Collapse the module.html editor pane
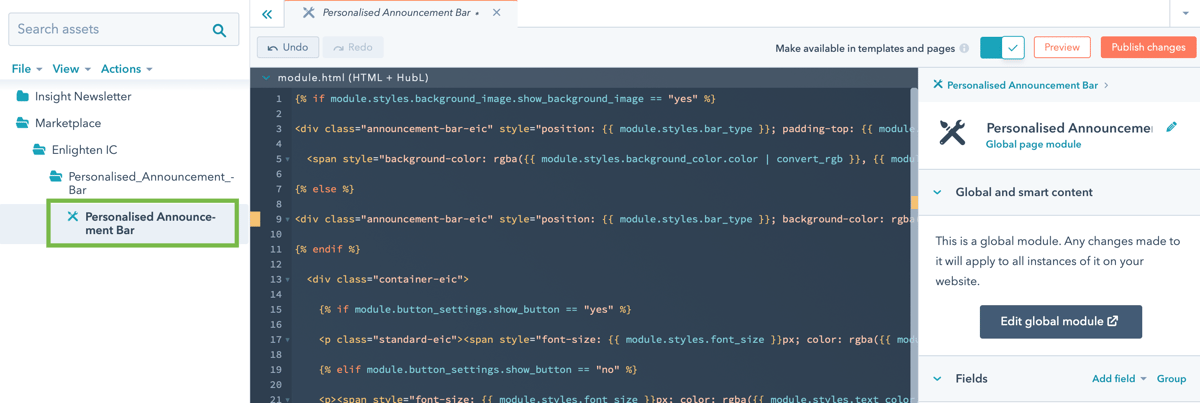This screenshot has width=1200, height=403. click(x=266, y=78)
